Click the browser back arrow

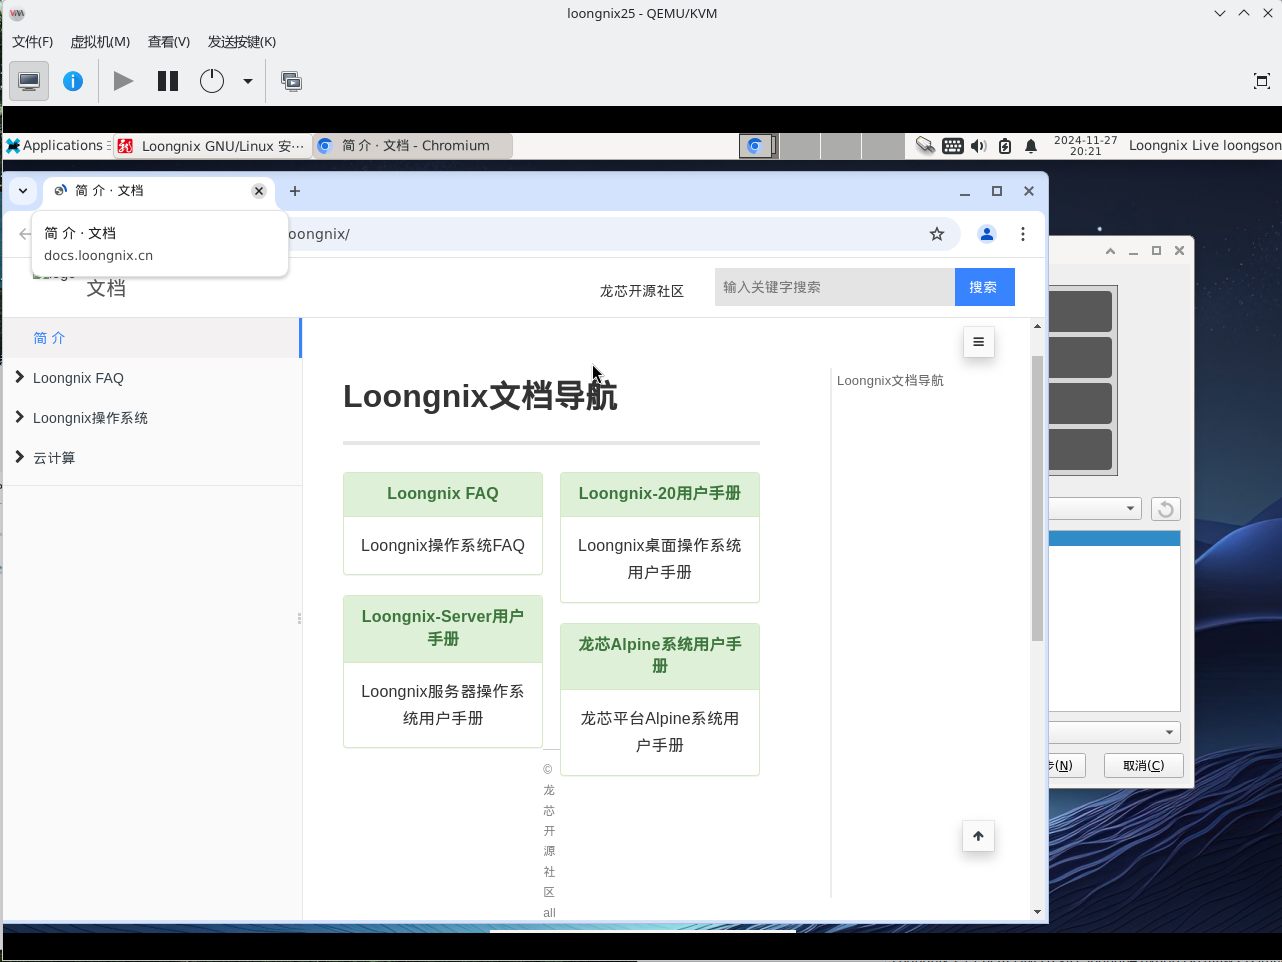click(x=25, y=234)
